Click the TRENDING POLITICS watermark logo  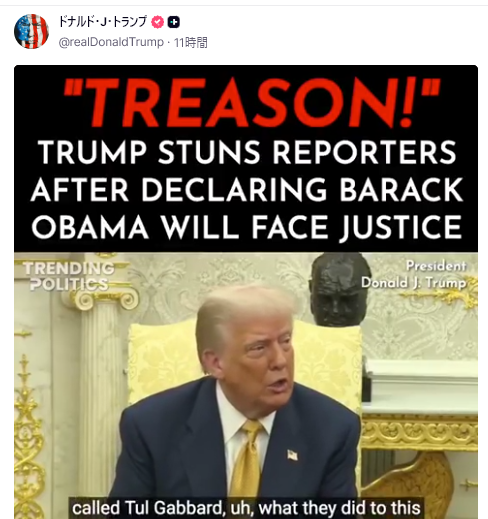click(x=69, y=276)
